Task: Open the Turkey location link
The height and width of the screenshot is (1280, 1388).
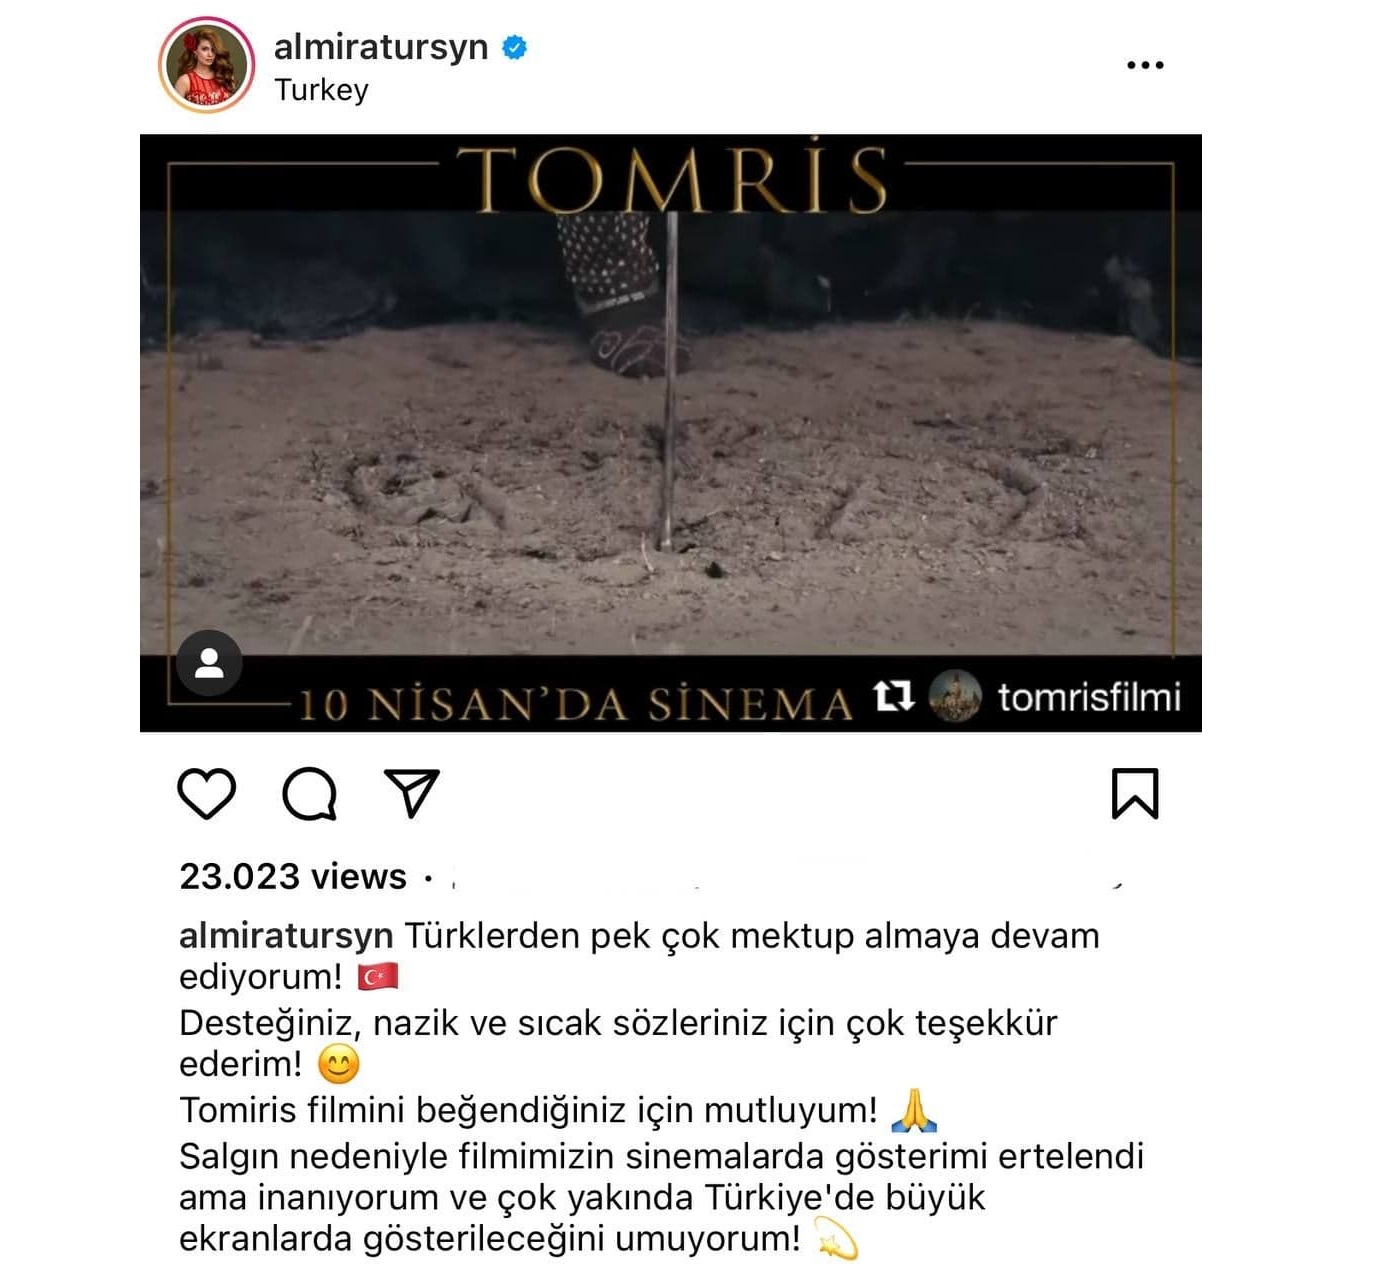Action: tap(321, 90)
